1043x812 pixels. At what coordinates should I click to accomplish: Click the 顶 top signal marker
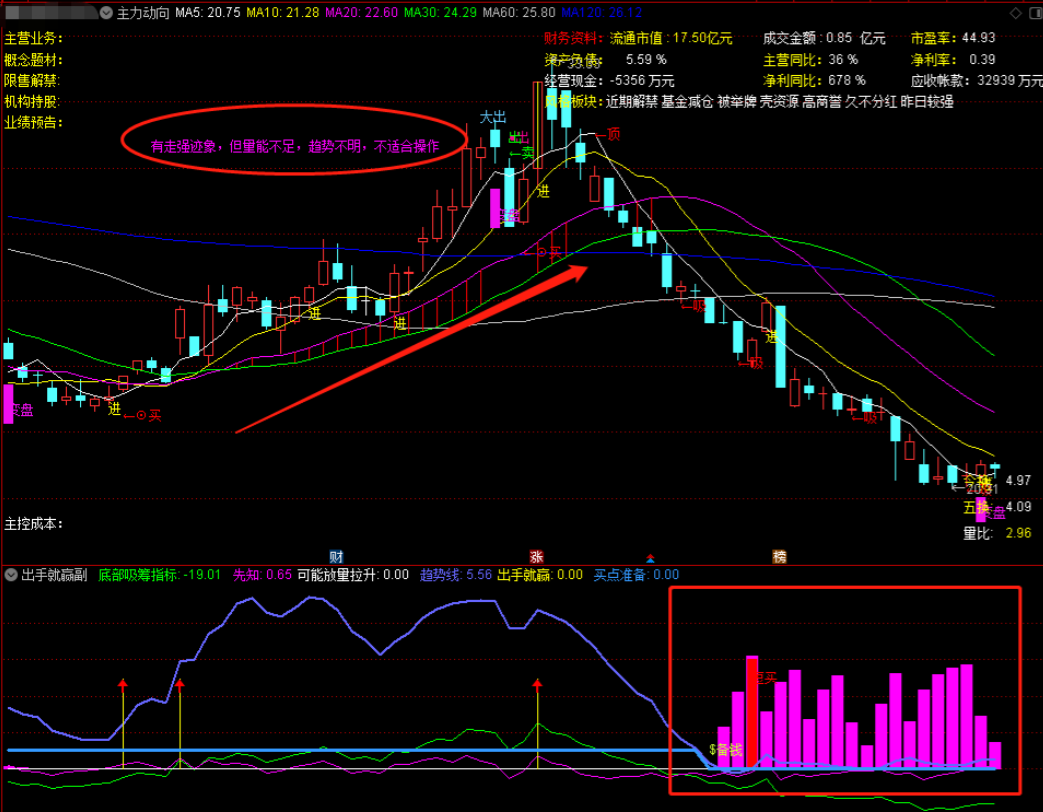[x=614, y=134]
